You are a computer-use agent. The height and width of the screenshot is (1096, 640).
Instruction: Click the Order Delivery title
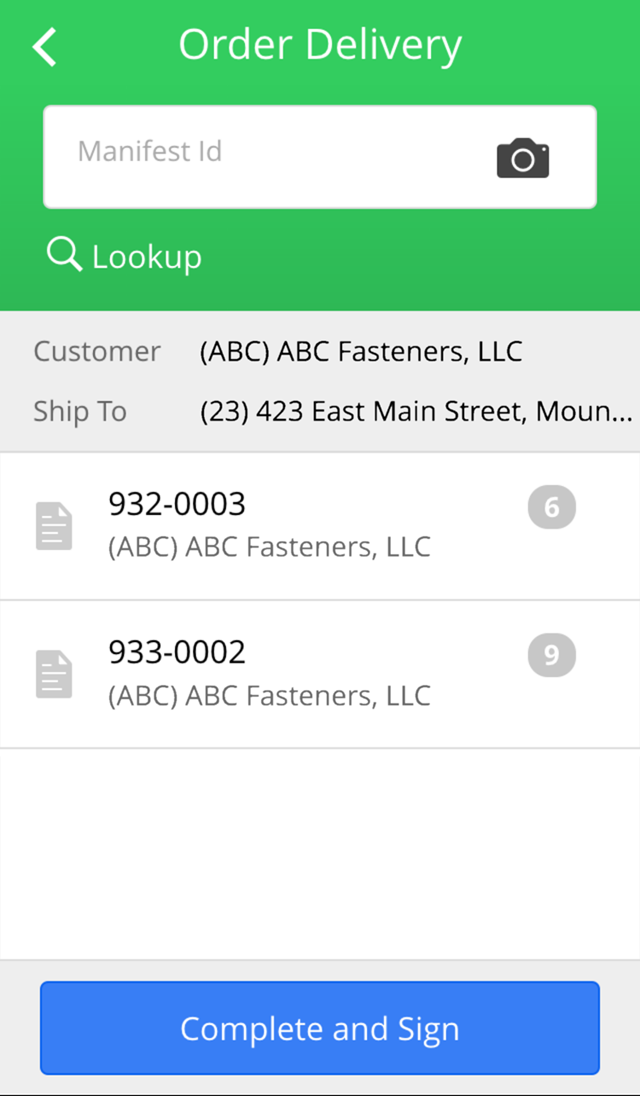pyautogui.click(x=320, y=45)
